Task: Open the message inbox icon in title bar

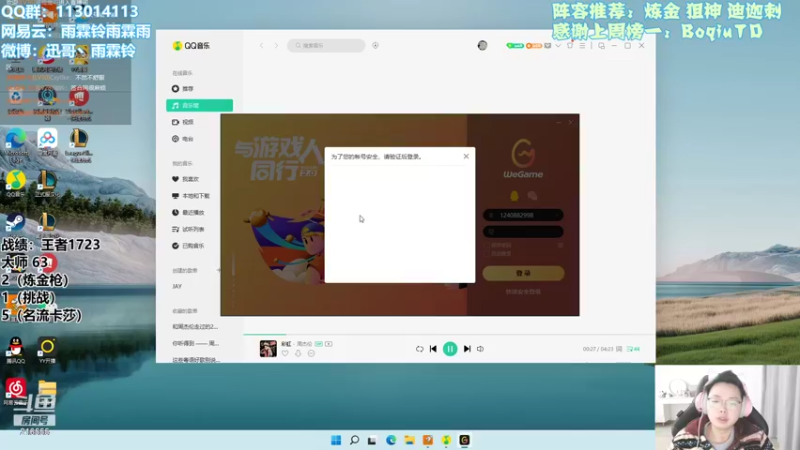Action: 547,45
